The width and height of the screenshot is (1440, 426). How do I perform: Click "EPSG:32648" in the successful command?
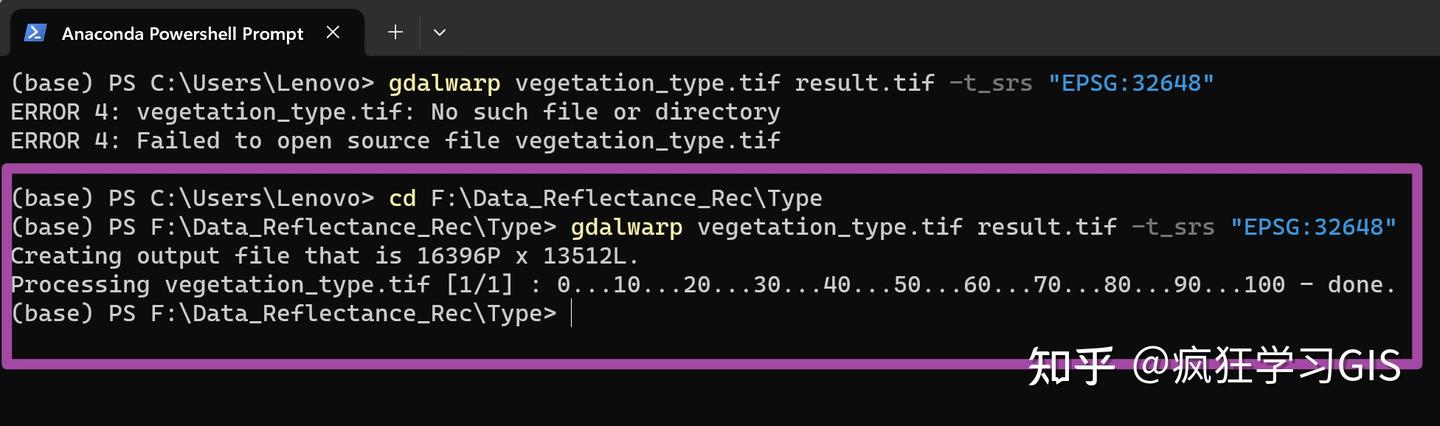coord(1313,227)
